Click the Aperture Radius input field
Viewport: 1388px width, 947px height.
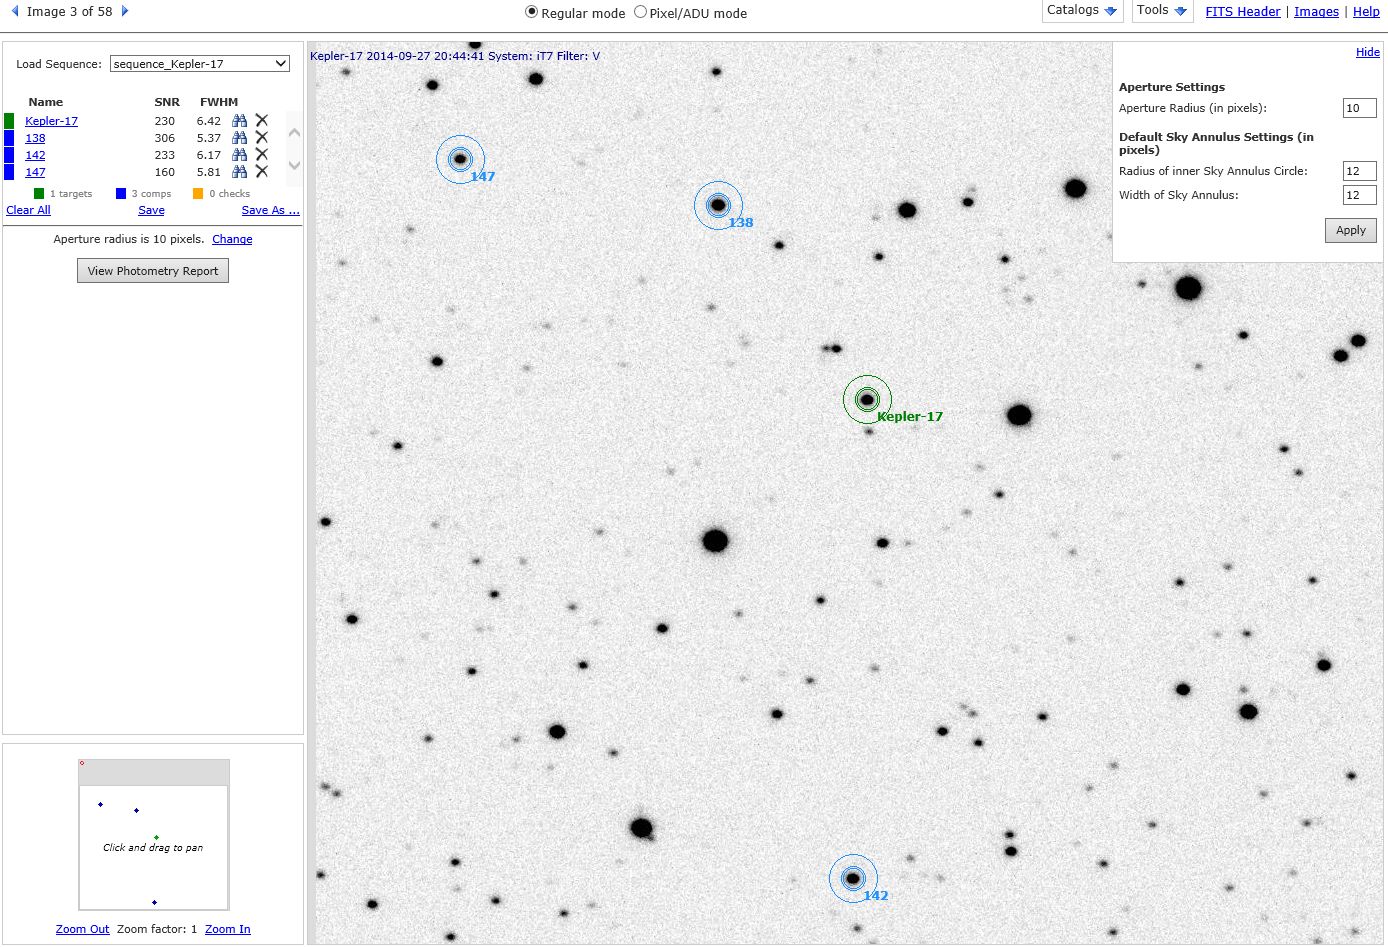[1358, 108]
